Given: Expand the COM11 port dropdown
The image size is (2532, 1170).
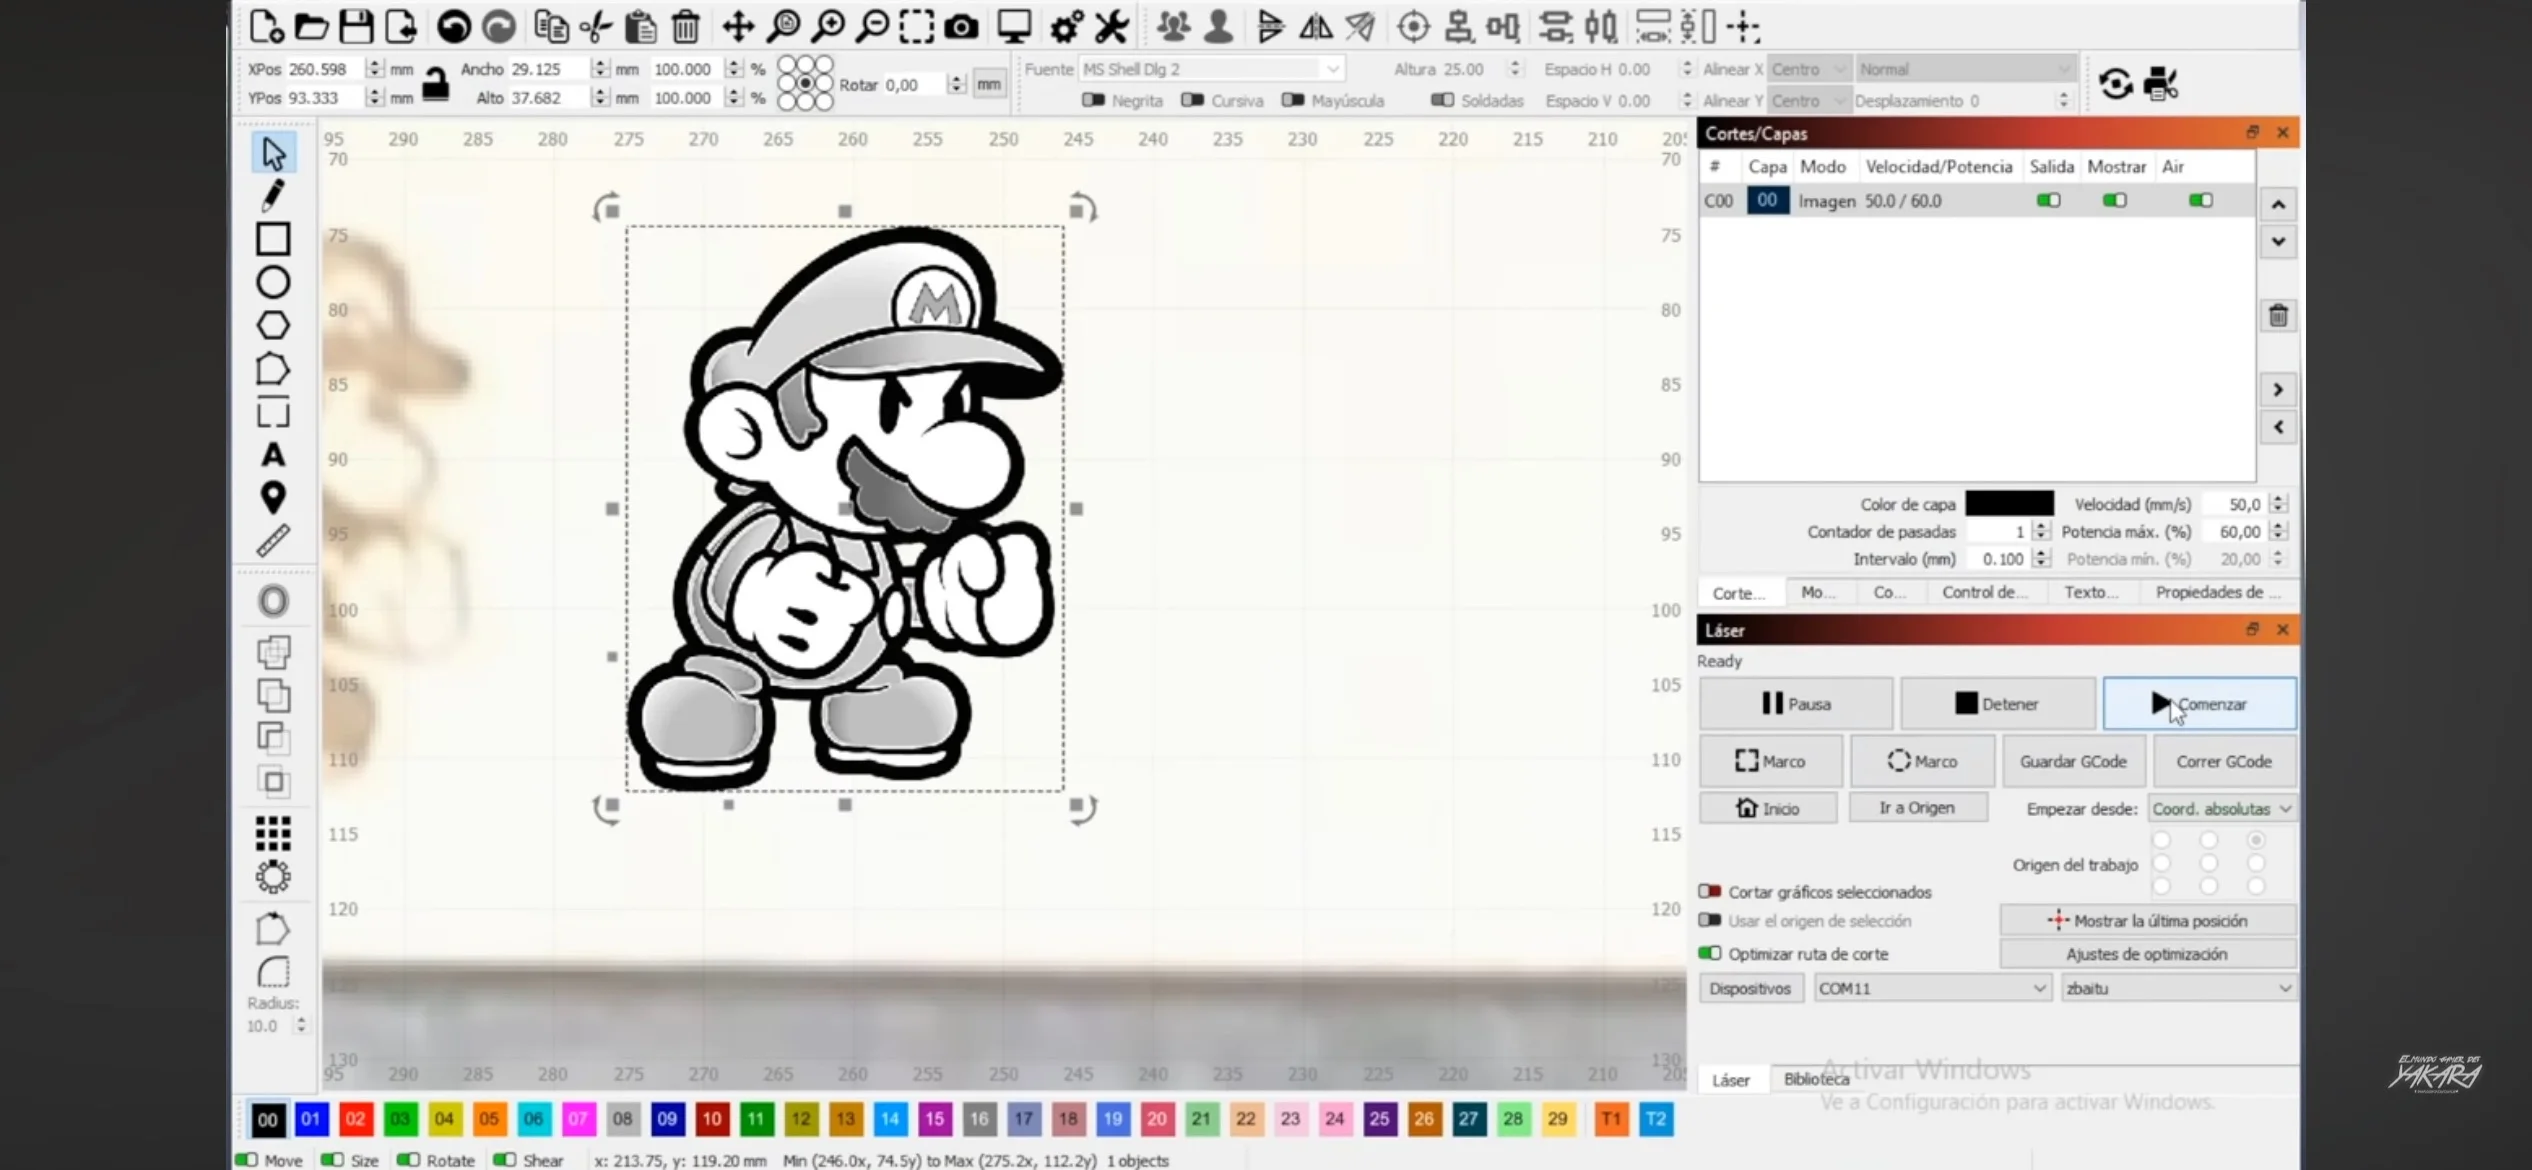Looking at the screenshot, I should coord(1931,988).
